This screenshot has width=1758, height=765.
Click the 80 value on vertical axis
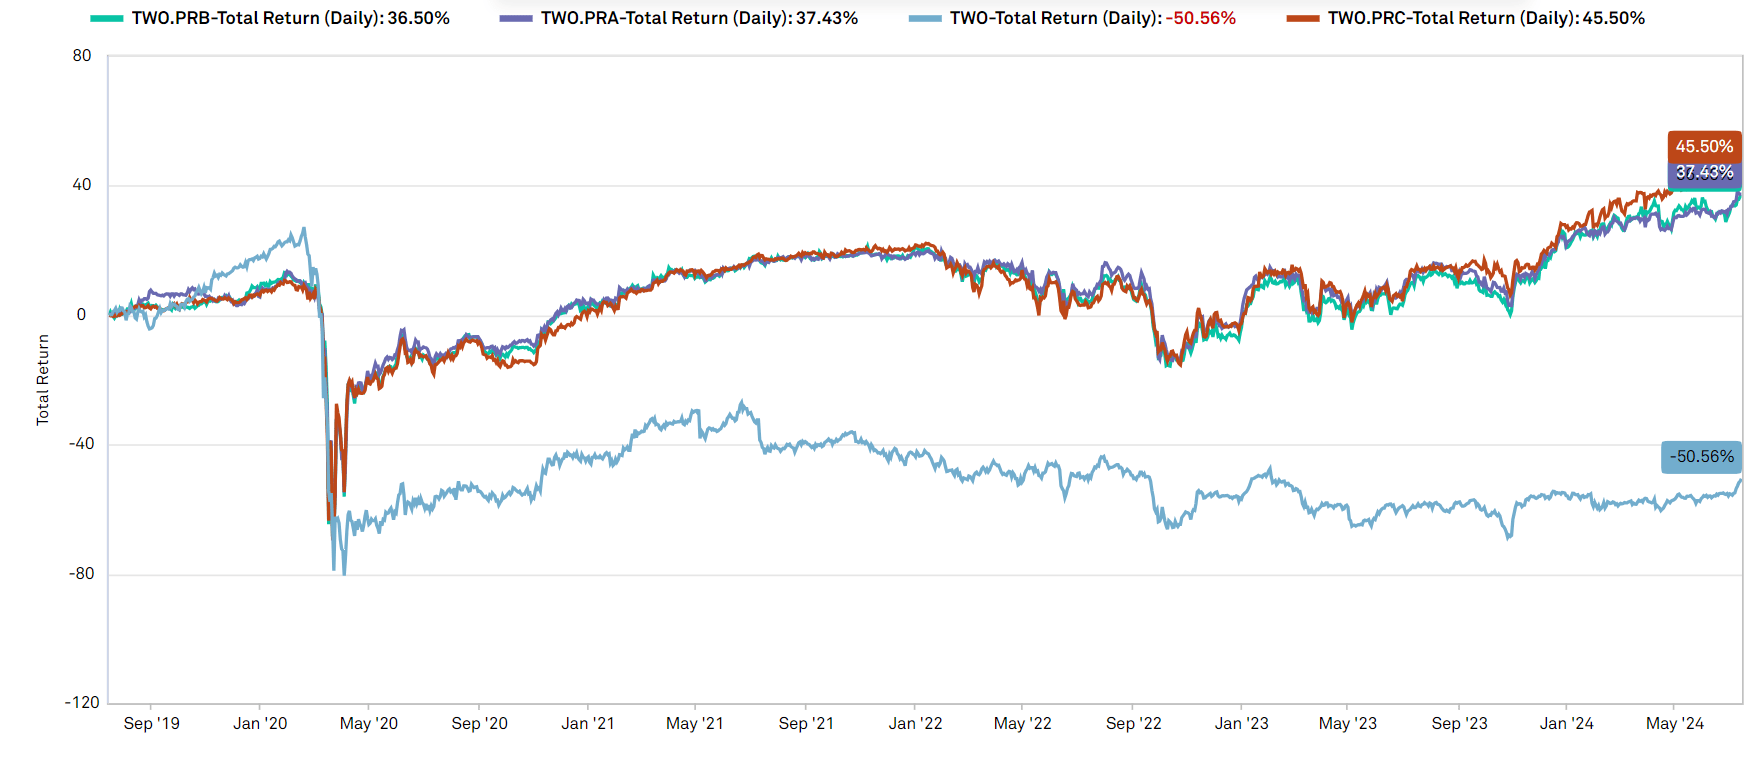click(x=82, y=56)
